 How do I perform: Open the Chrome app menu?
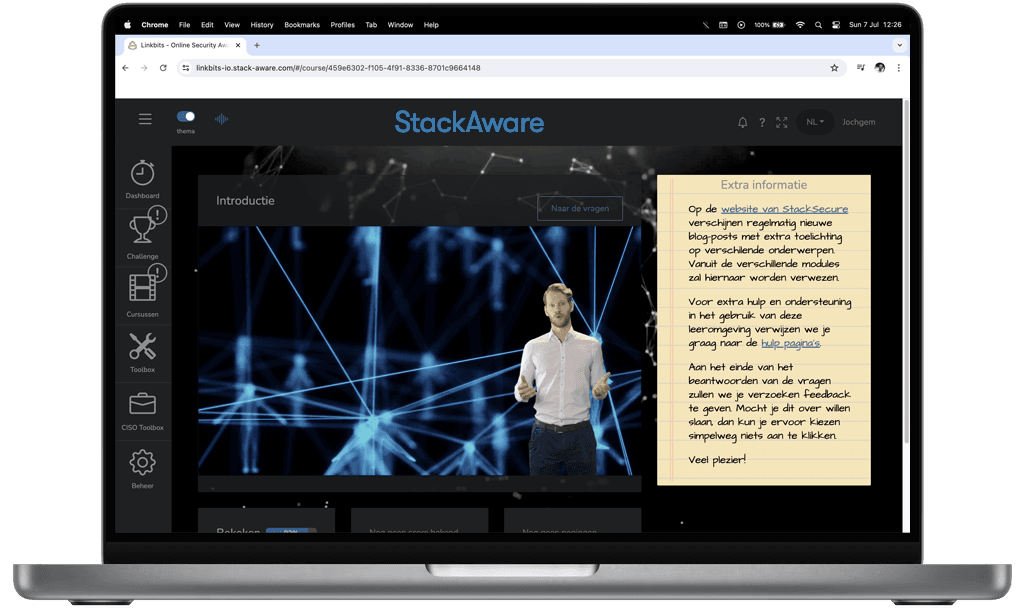tap(155, 25)
